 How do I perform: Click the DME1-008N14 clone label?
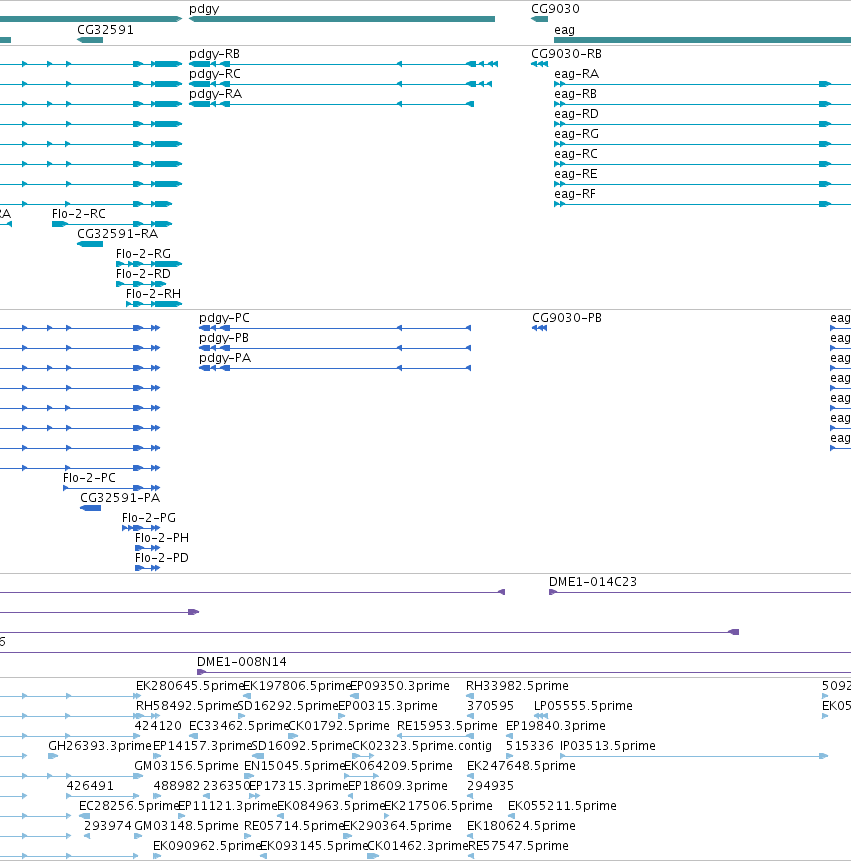coord(242,662)
